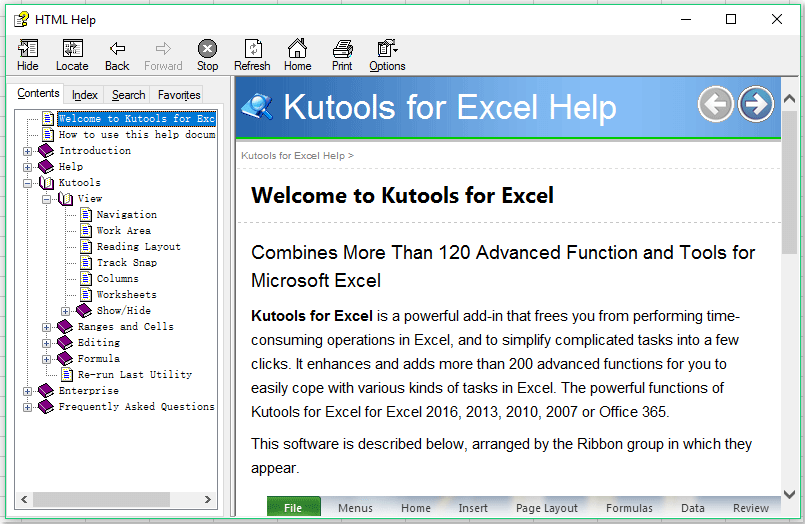Go Back using the toolbar arrow
The image size is (805, 524).
point(117,50)
